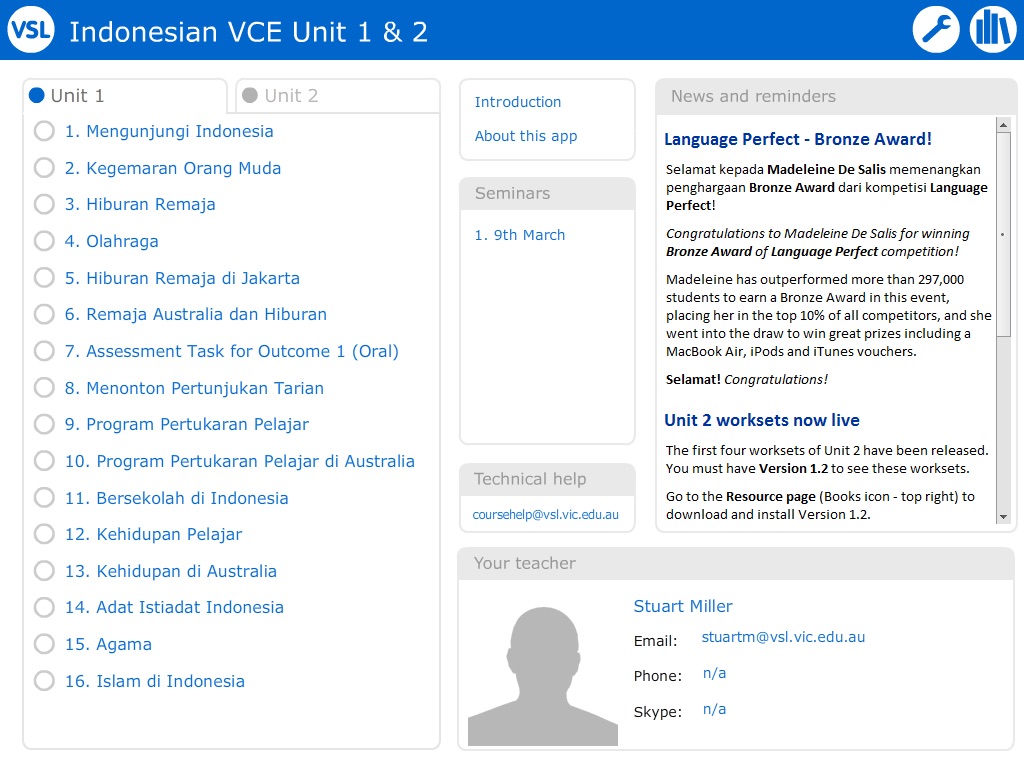The width and height of the screenshot is (1024, 768).
Task: Click Unit 2 worksets now live headline
Action: pyautogui.click(x=761, y=420)
